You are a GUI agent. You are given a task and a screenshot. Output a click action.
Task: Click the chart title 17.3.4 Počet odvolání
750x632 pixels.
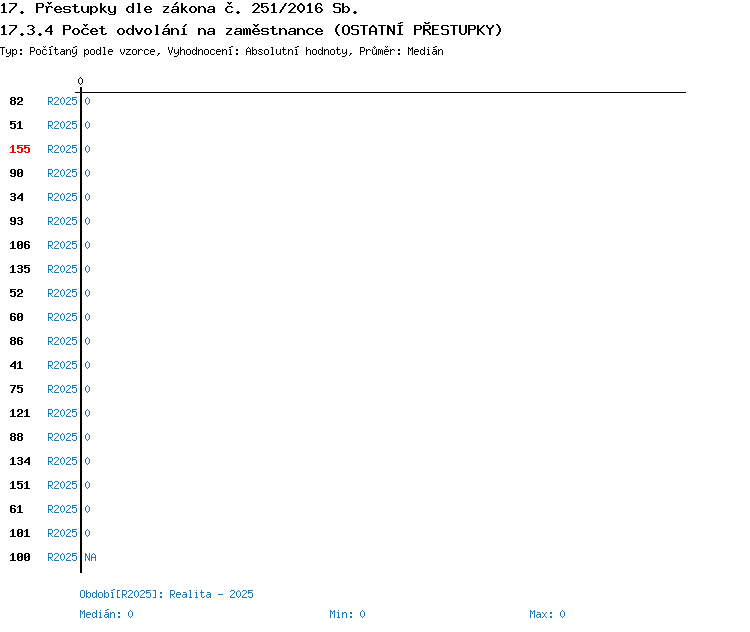click(x=251, y=30)
